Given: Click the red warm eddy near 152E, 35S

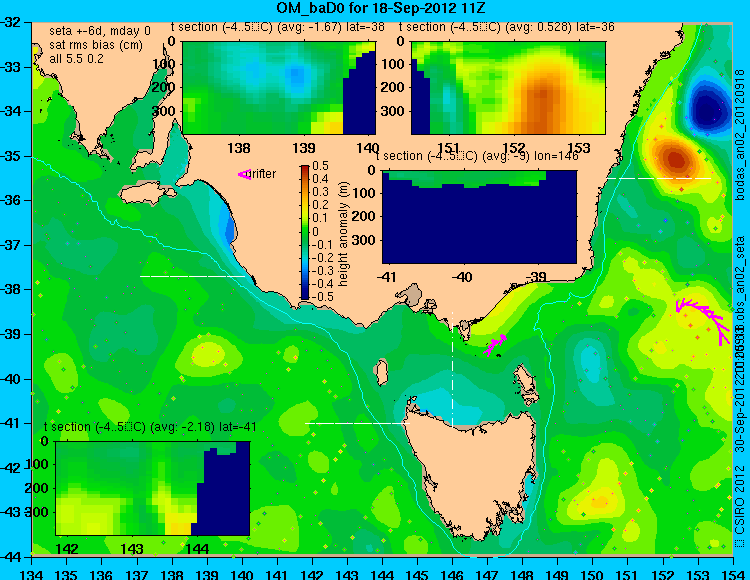Looking at the screenshot, I should click(675, 159).
